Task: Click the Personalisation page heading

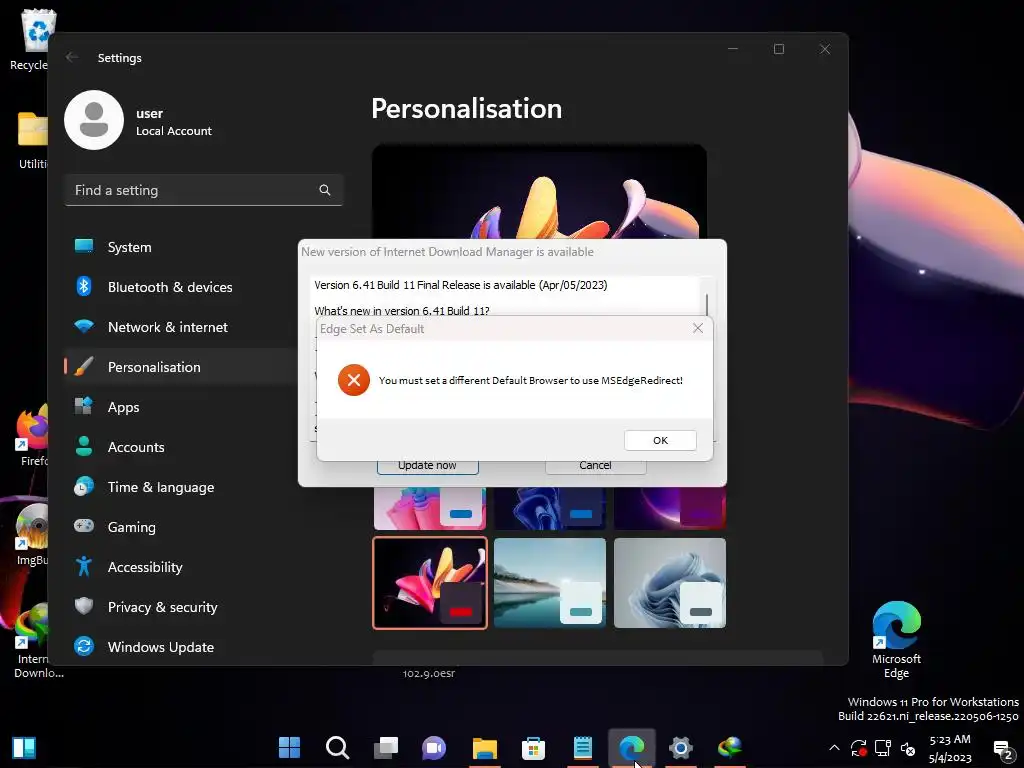Action: [x=466, y=108]
